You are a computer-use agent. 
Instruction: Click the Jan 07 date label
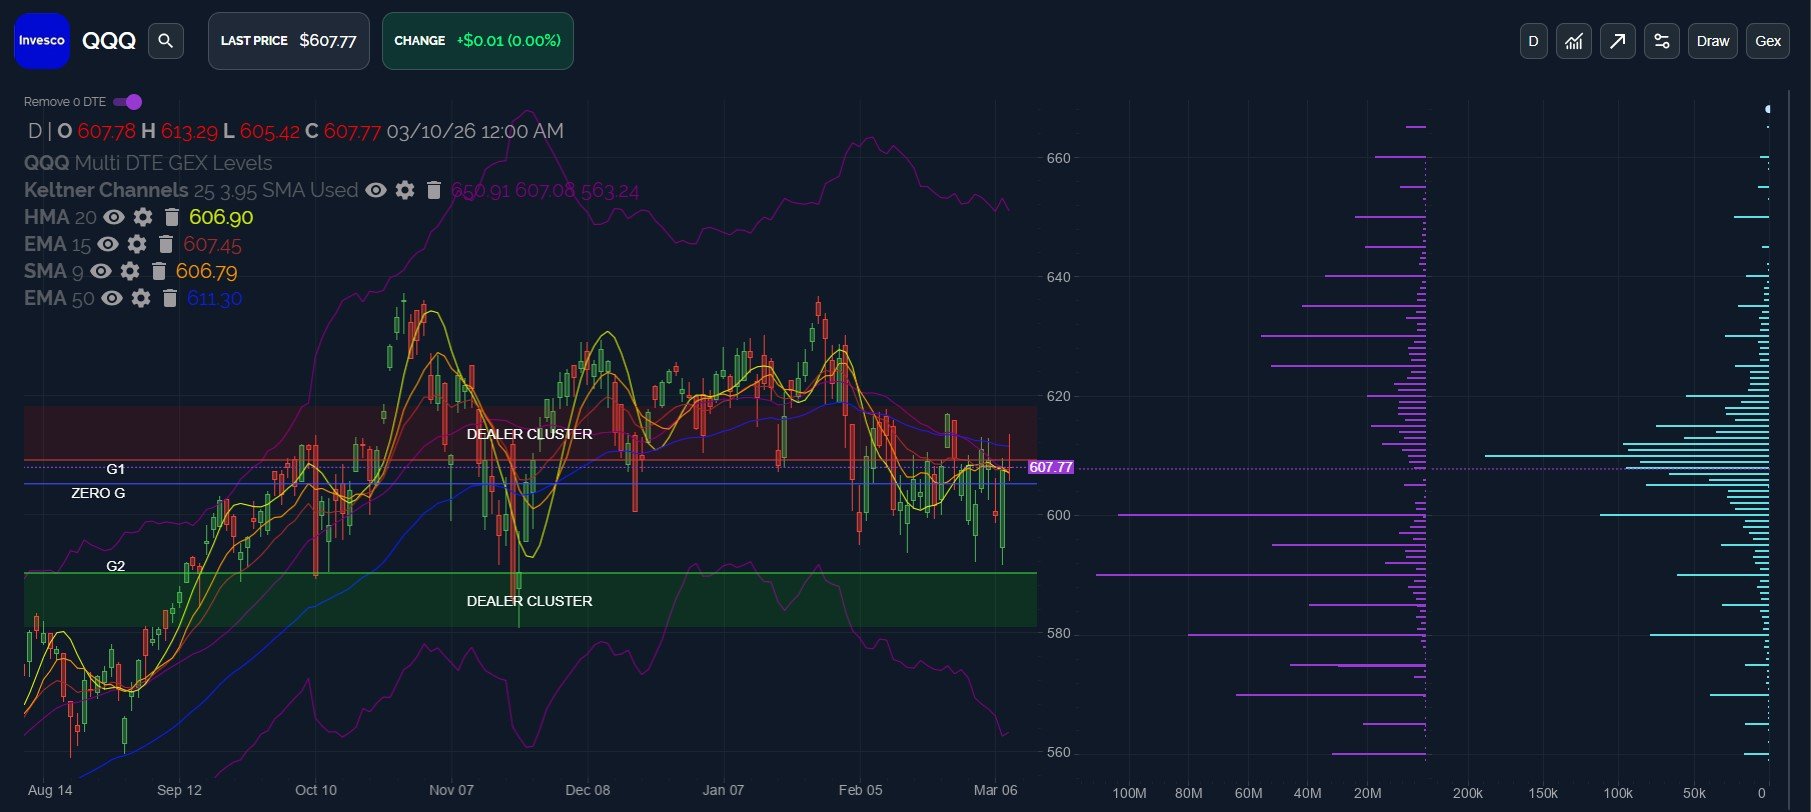(x=724, y=790)
